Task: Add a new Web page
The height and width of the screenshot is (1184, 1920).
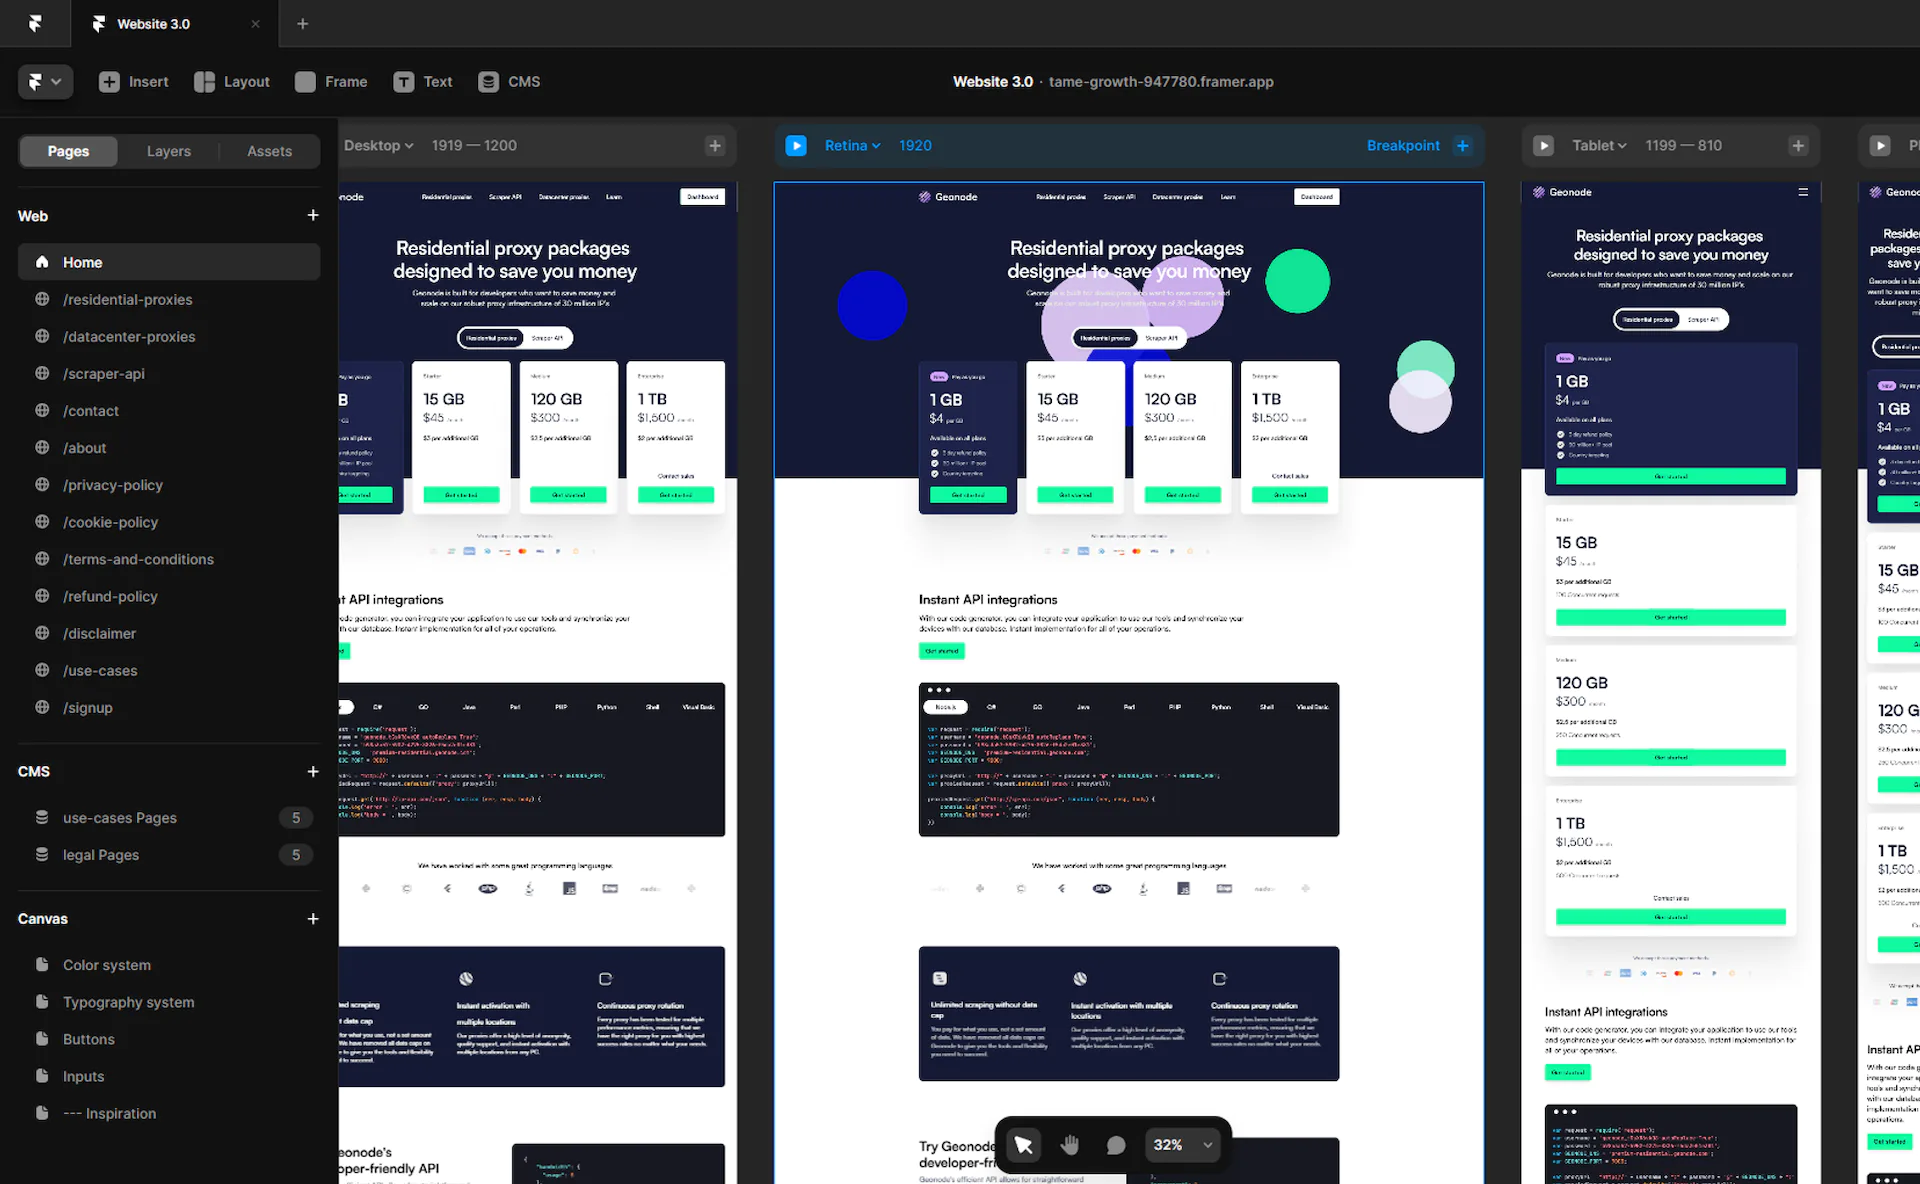Action: click(312, 216)
